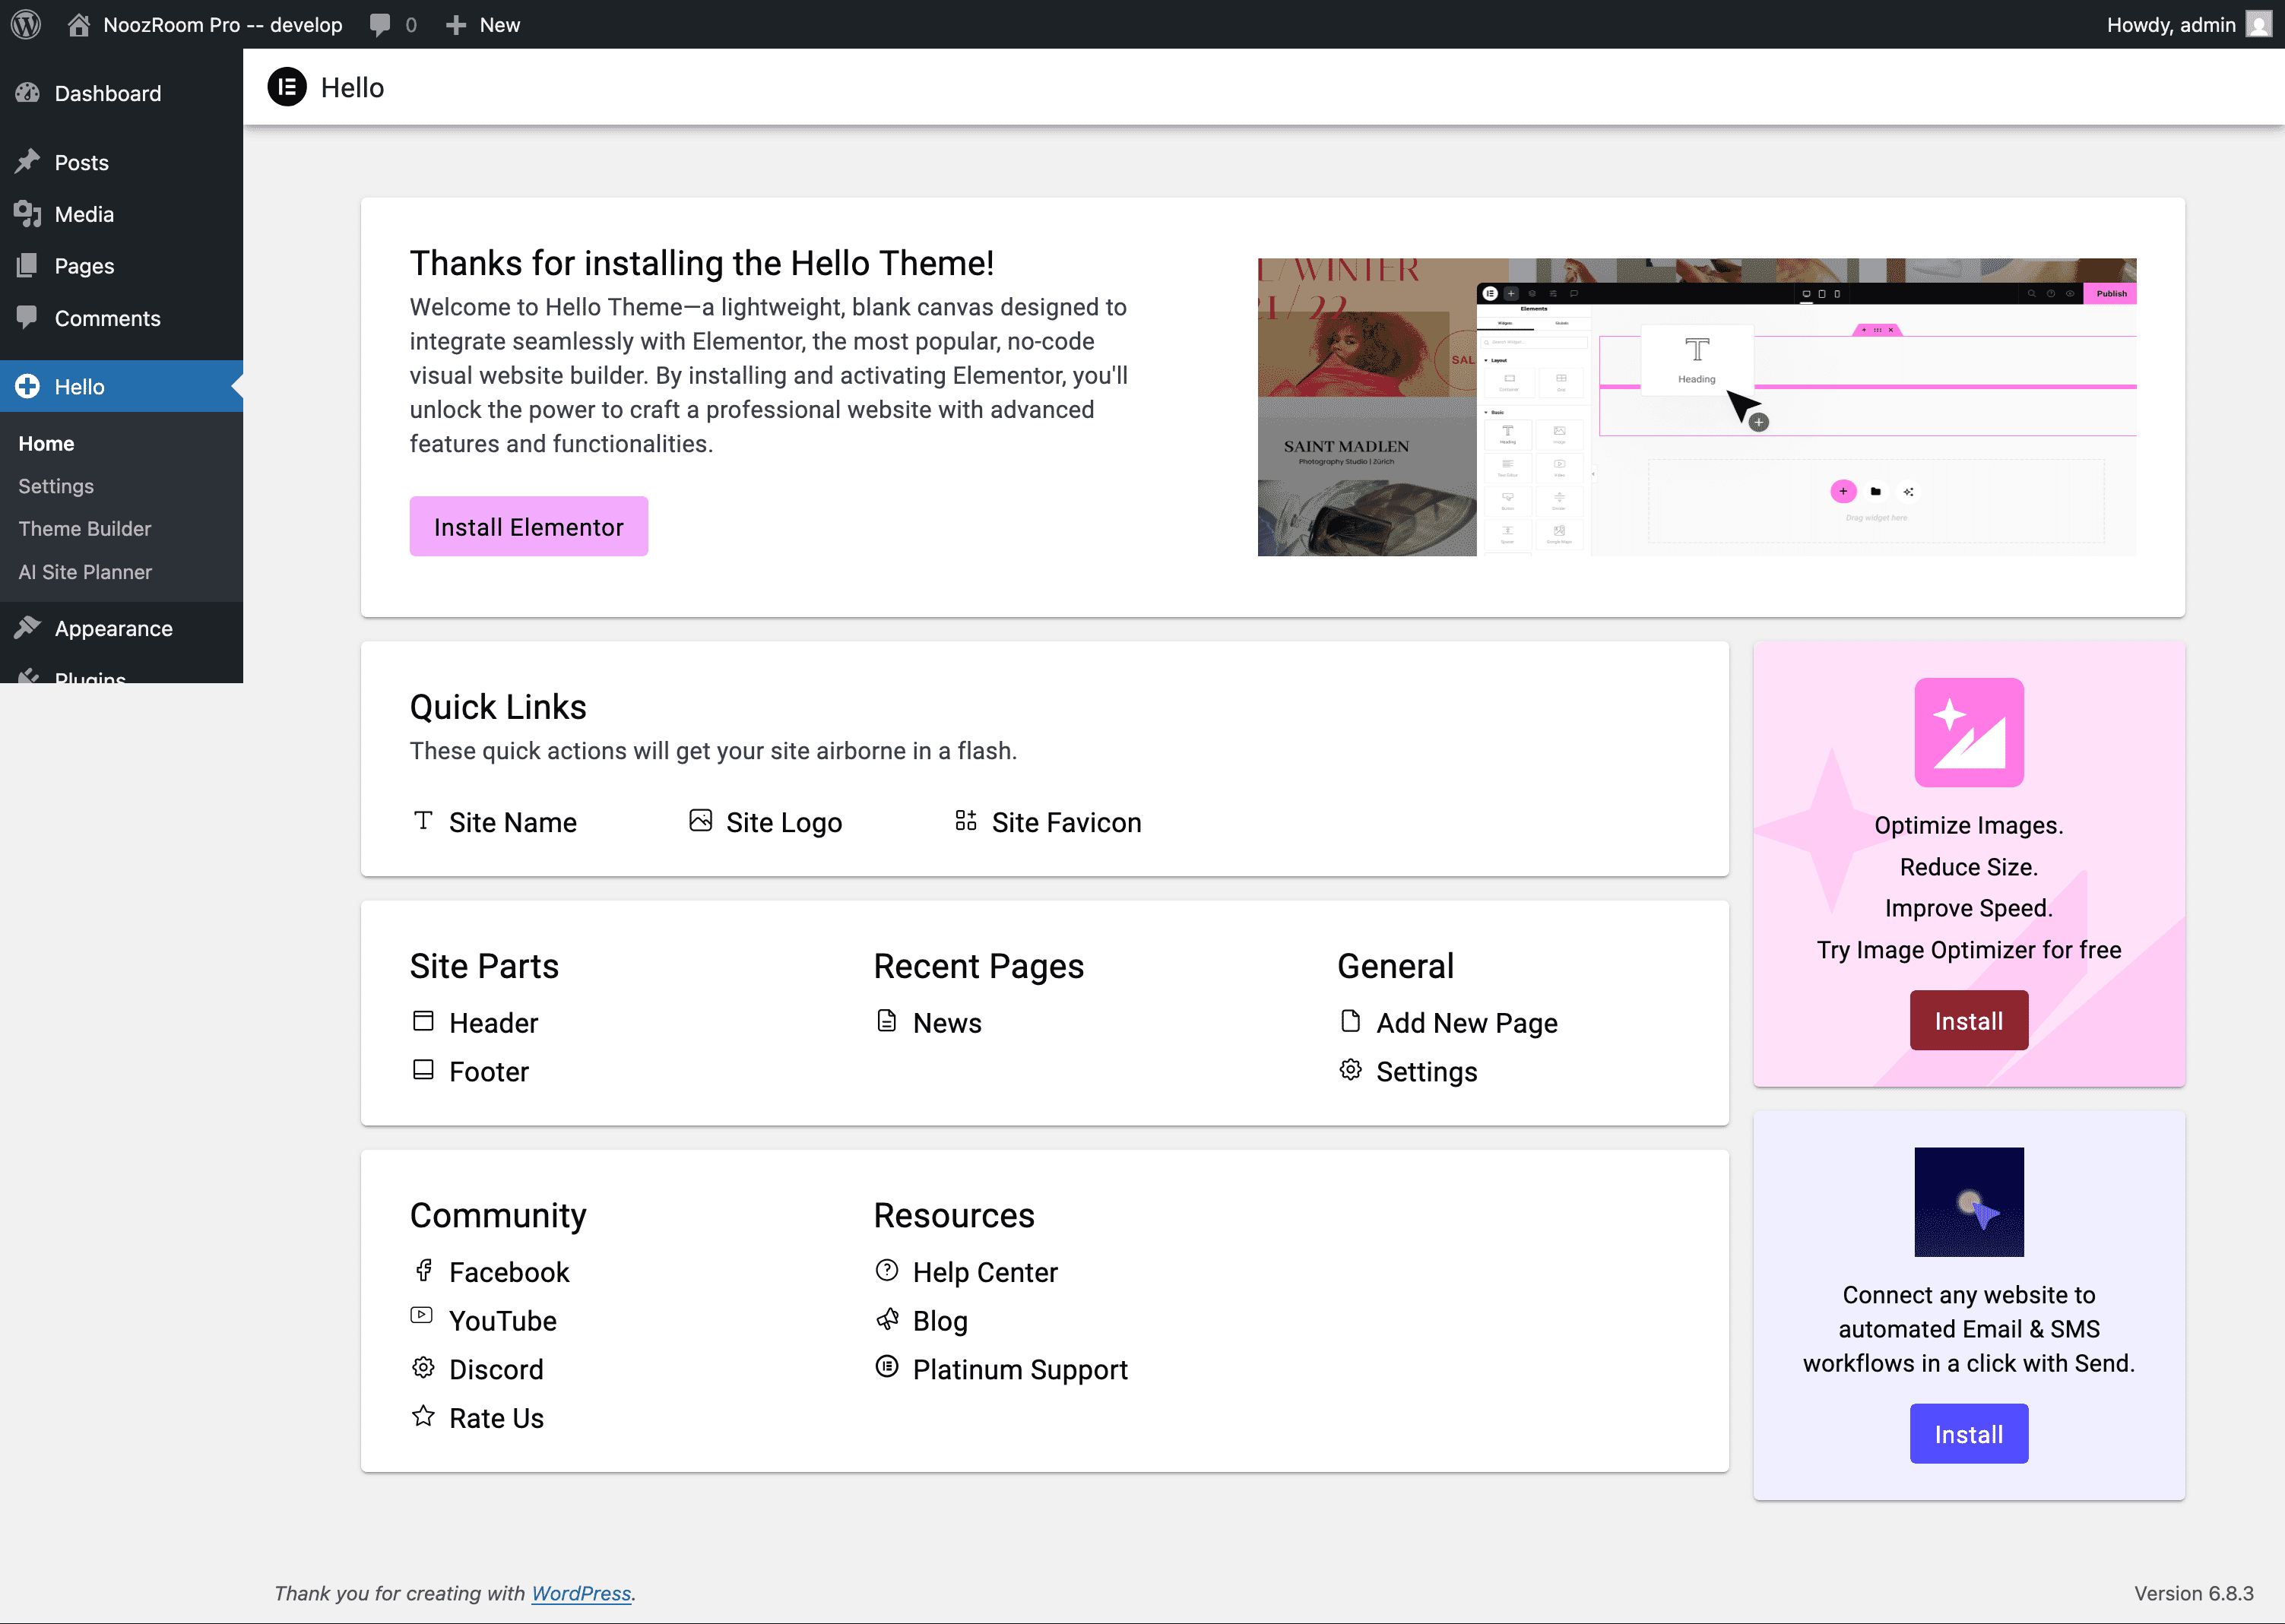This screenshot has width=2285, height=1624.
Task: Expand the Appearance sidebar menu
Action: pyautogui.click(x=112, y=628)
